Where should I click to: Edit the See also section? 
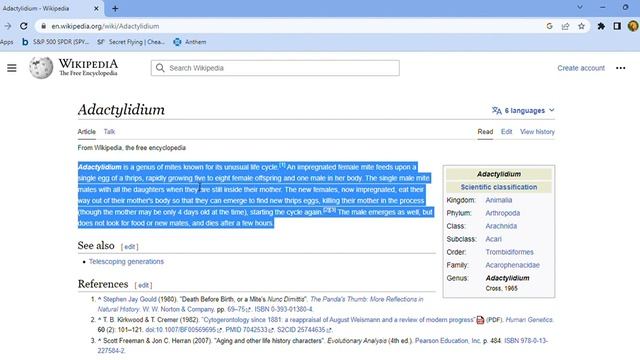pyautogui.click(x=129, y=247)
